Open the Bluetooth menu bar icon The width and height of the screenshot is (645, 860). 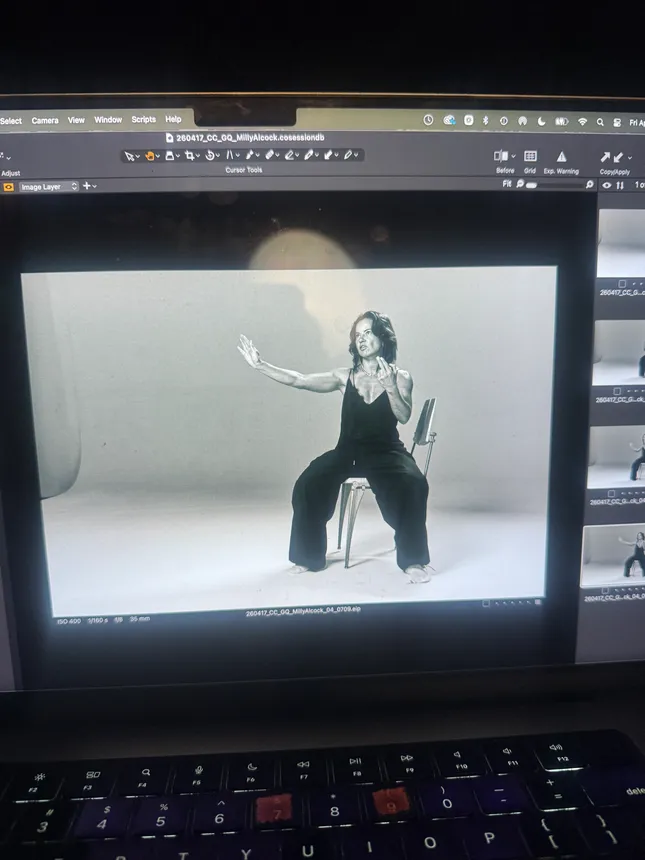tap(485, 121)
